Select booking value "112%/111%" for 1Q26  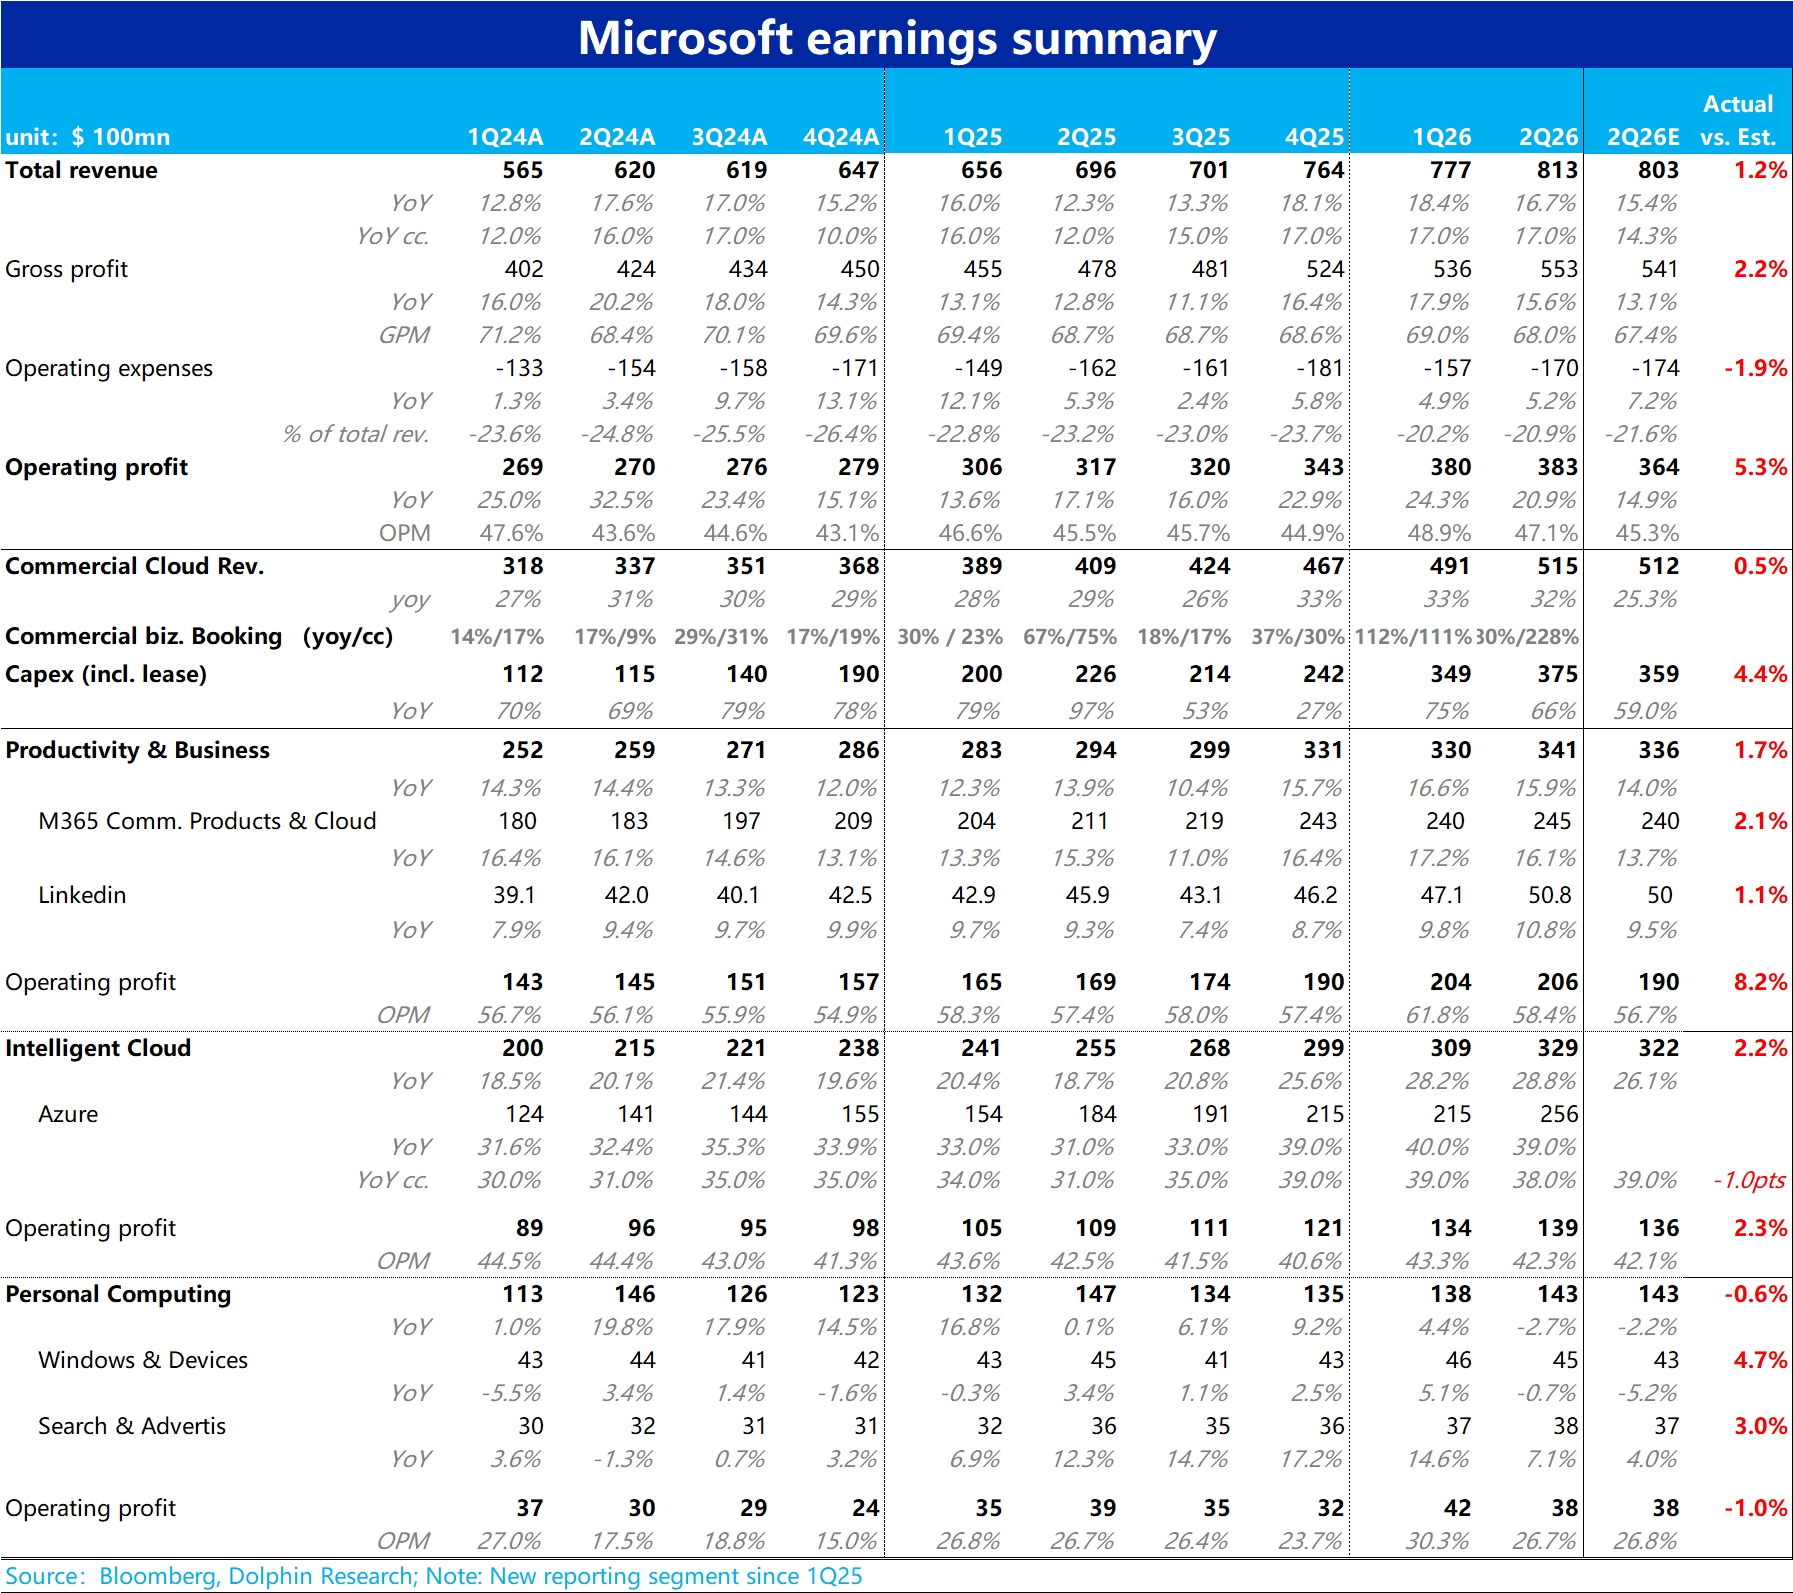coord(1413,636)
